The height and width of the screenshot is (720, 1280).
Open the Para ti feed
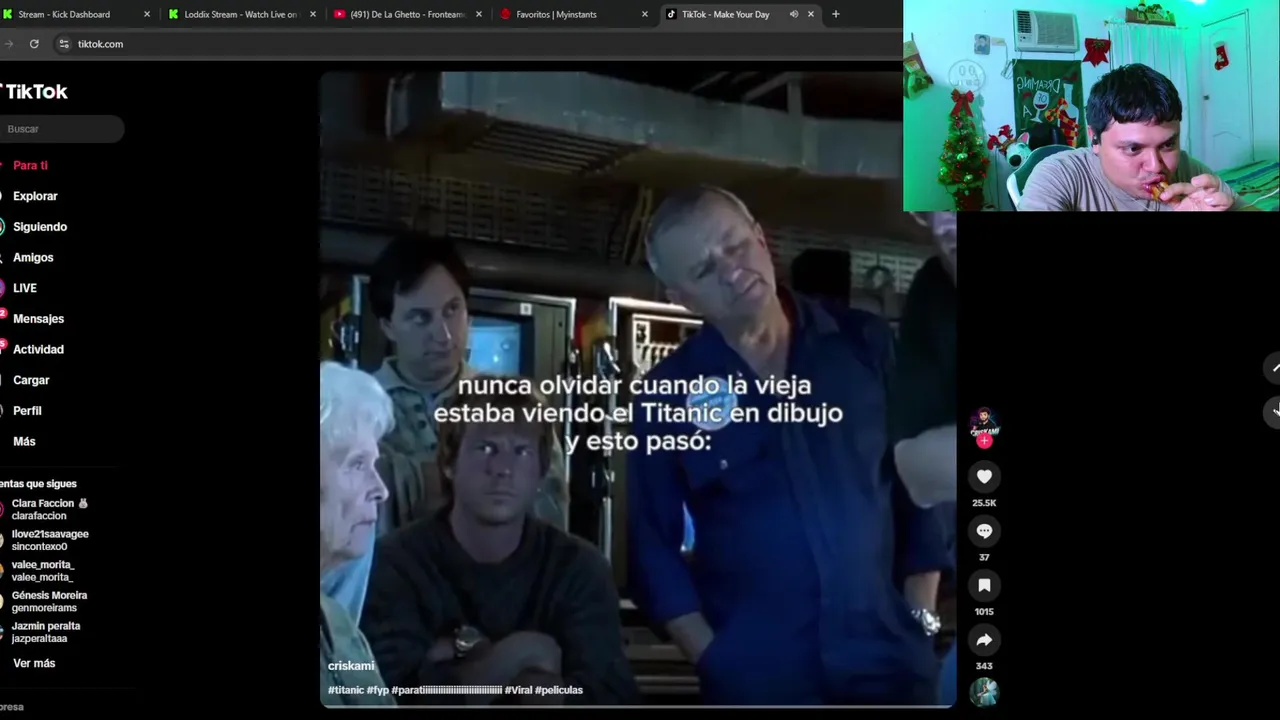[30, 165]
